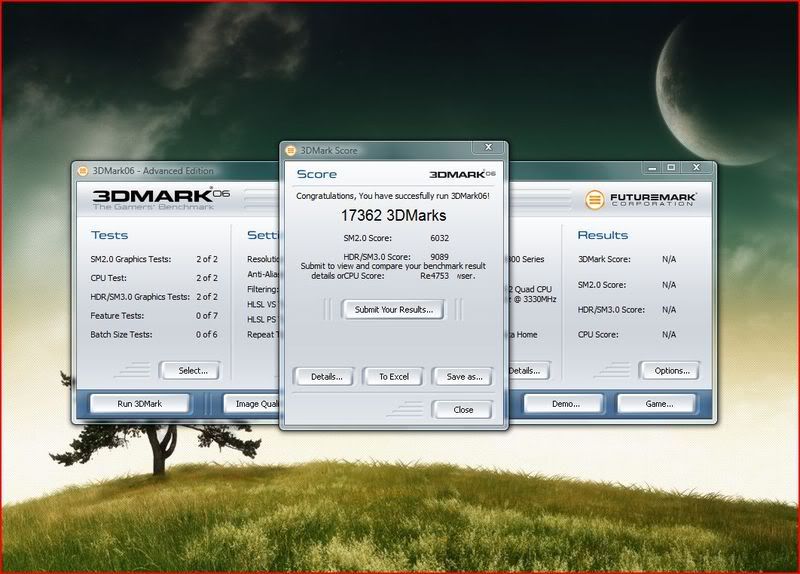Viewport: 800px width, 574px height.
Task: Click the Feature Tests count 0 of 7
Action: pyautogui.click(x=207, y=316)
